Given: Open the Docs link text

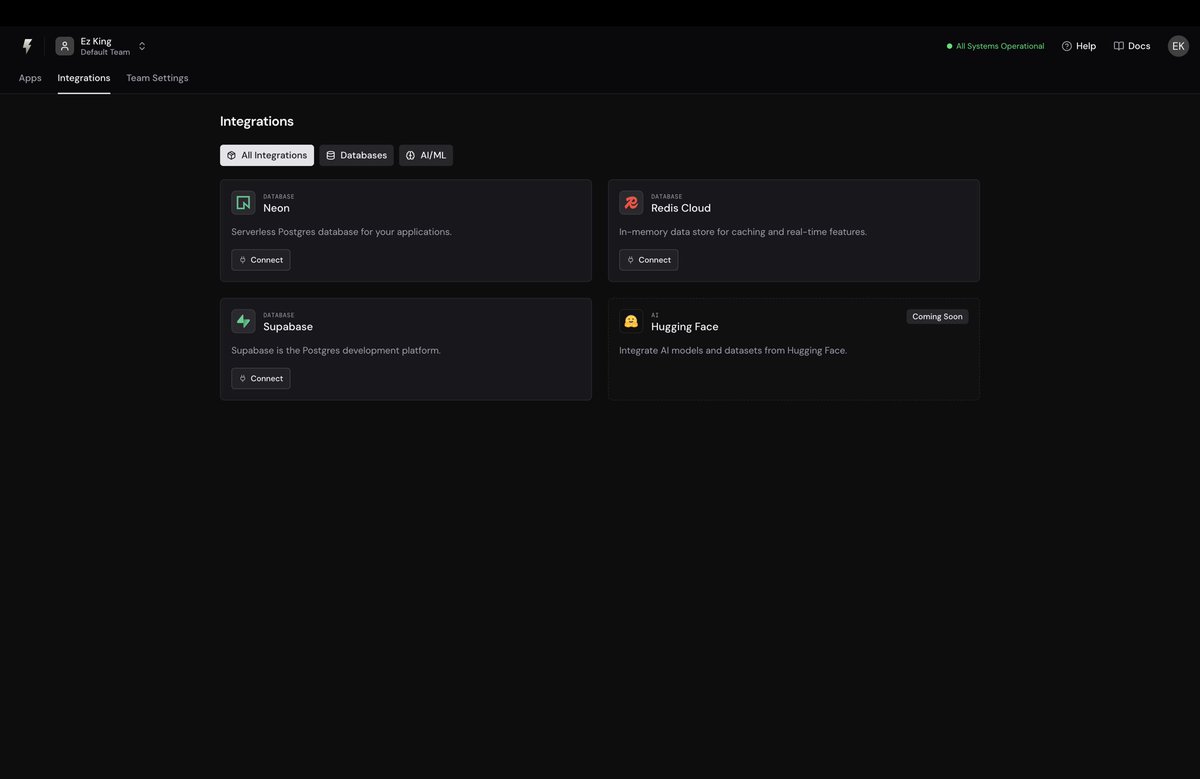Looking at the screenshot, I should pos(1139,46).
